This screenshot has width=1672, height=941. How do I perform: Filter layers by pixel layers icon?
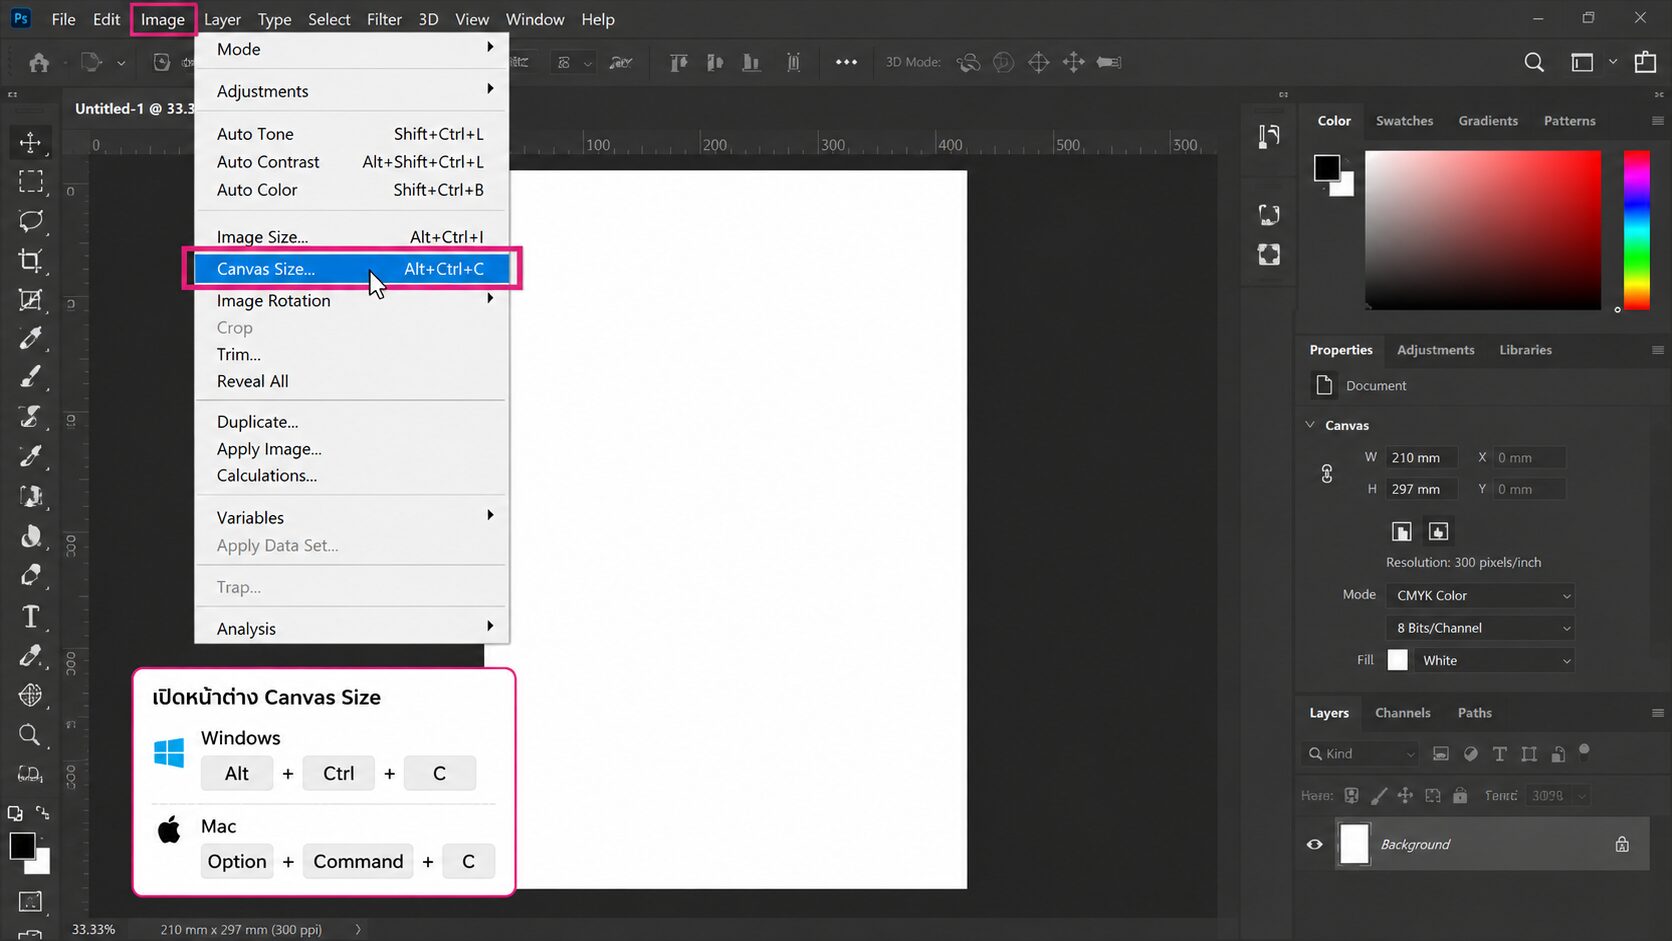(1440, 754)
